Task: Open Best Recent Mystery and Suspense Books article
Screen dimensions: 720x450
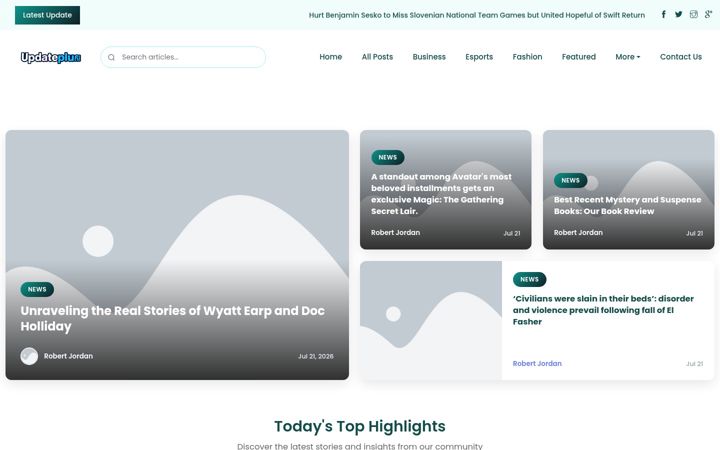Action: coord(627,205)
